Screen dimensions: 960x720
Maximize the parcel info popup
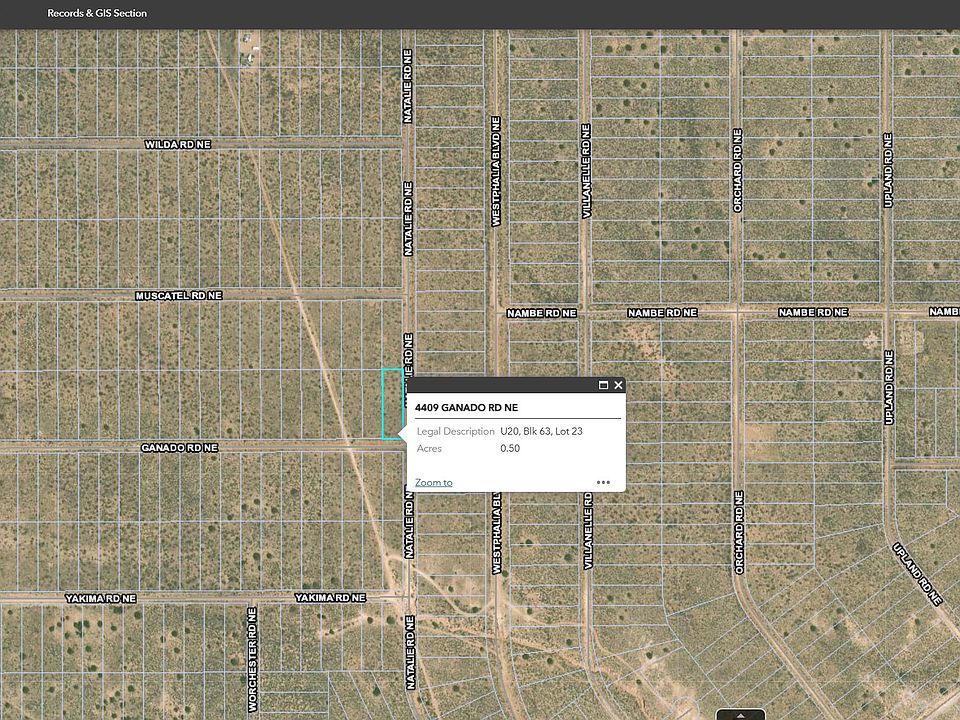pyautogui.click(x=603, y=385)
